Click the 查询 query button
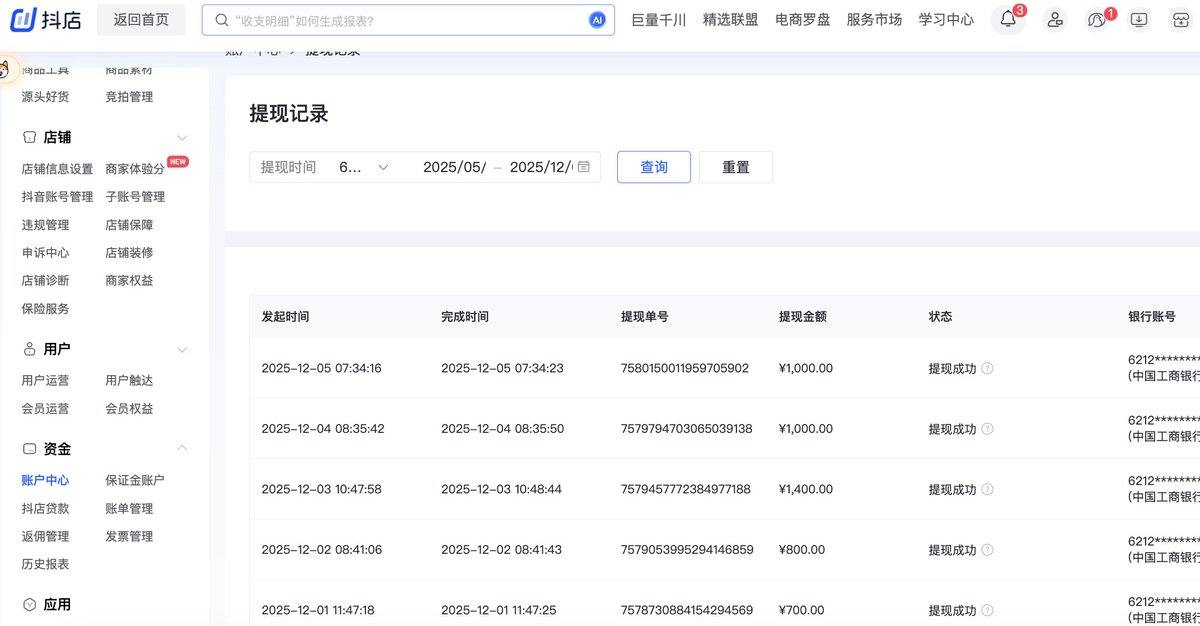The width and height of the screenshot is (1200, 626). coord(653,167)
